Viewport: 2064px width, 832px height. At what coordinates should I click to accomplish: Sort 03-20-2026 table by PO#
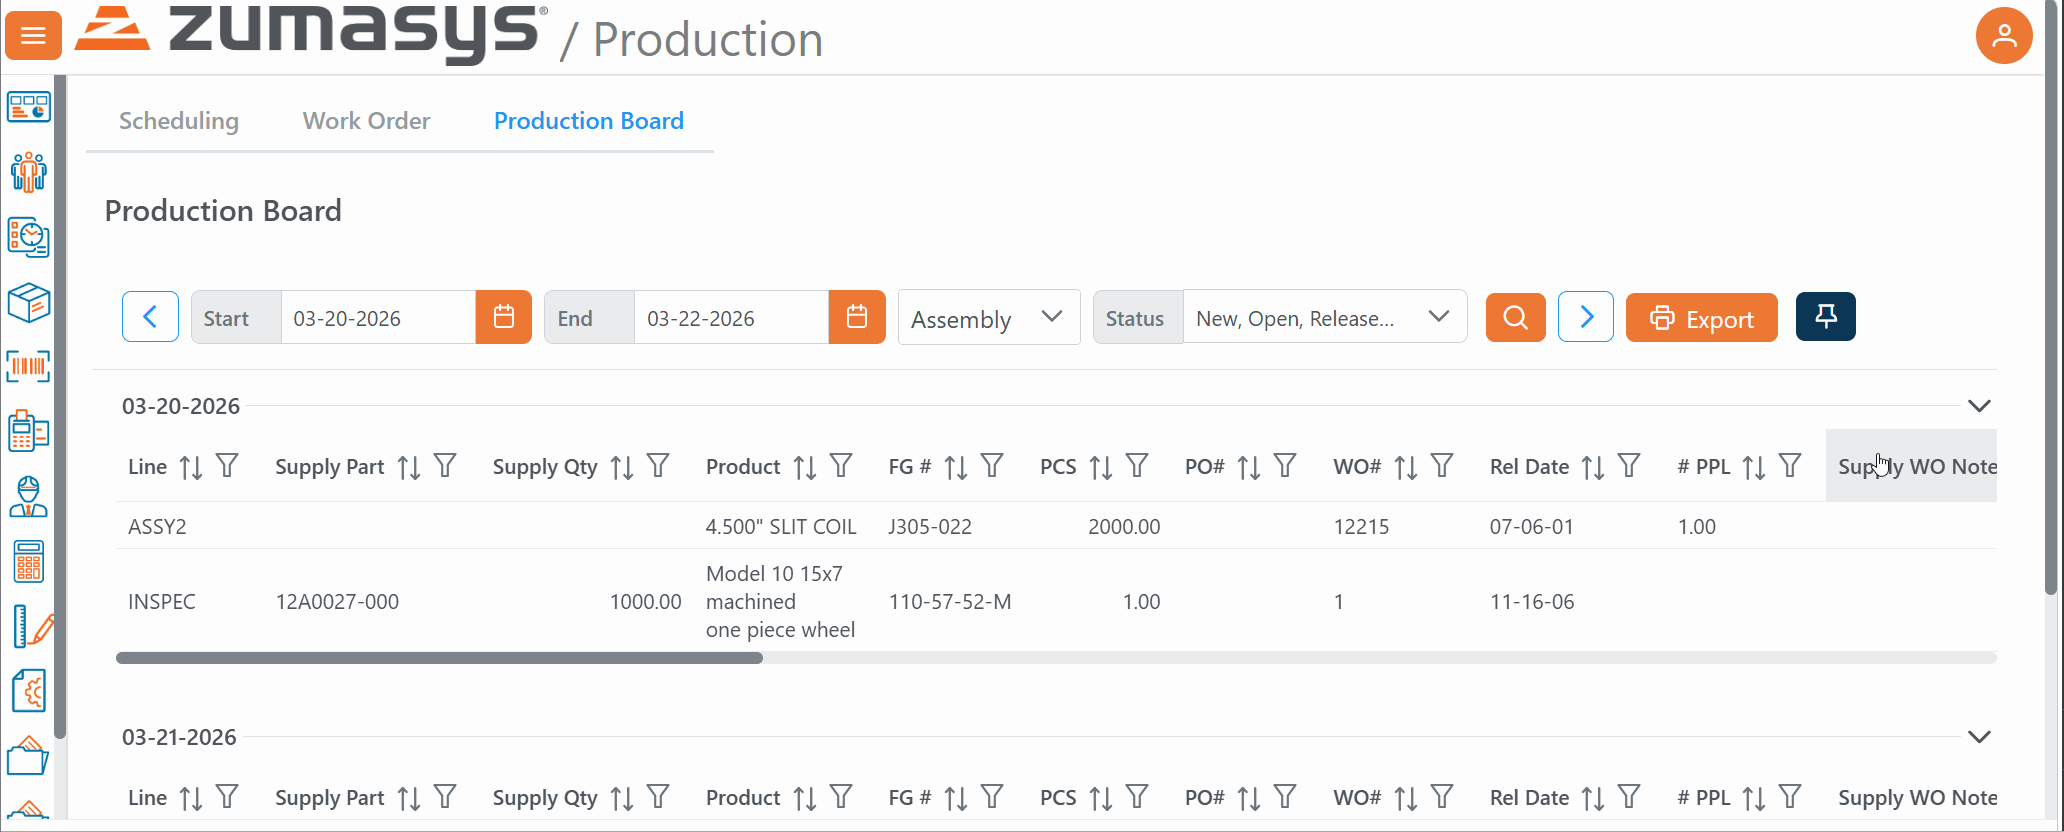1249,467
